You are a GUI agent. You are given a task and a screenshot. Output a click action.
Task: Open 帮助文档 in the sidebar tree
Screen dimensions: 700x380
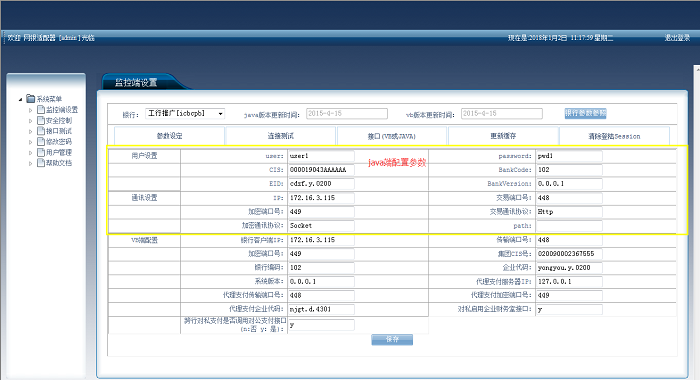[x=58, y=163]
